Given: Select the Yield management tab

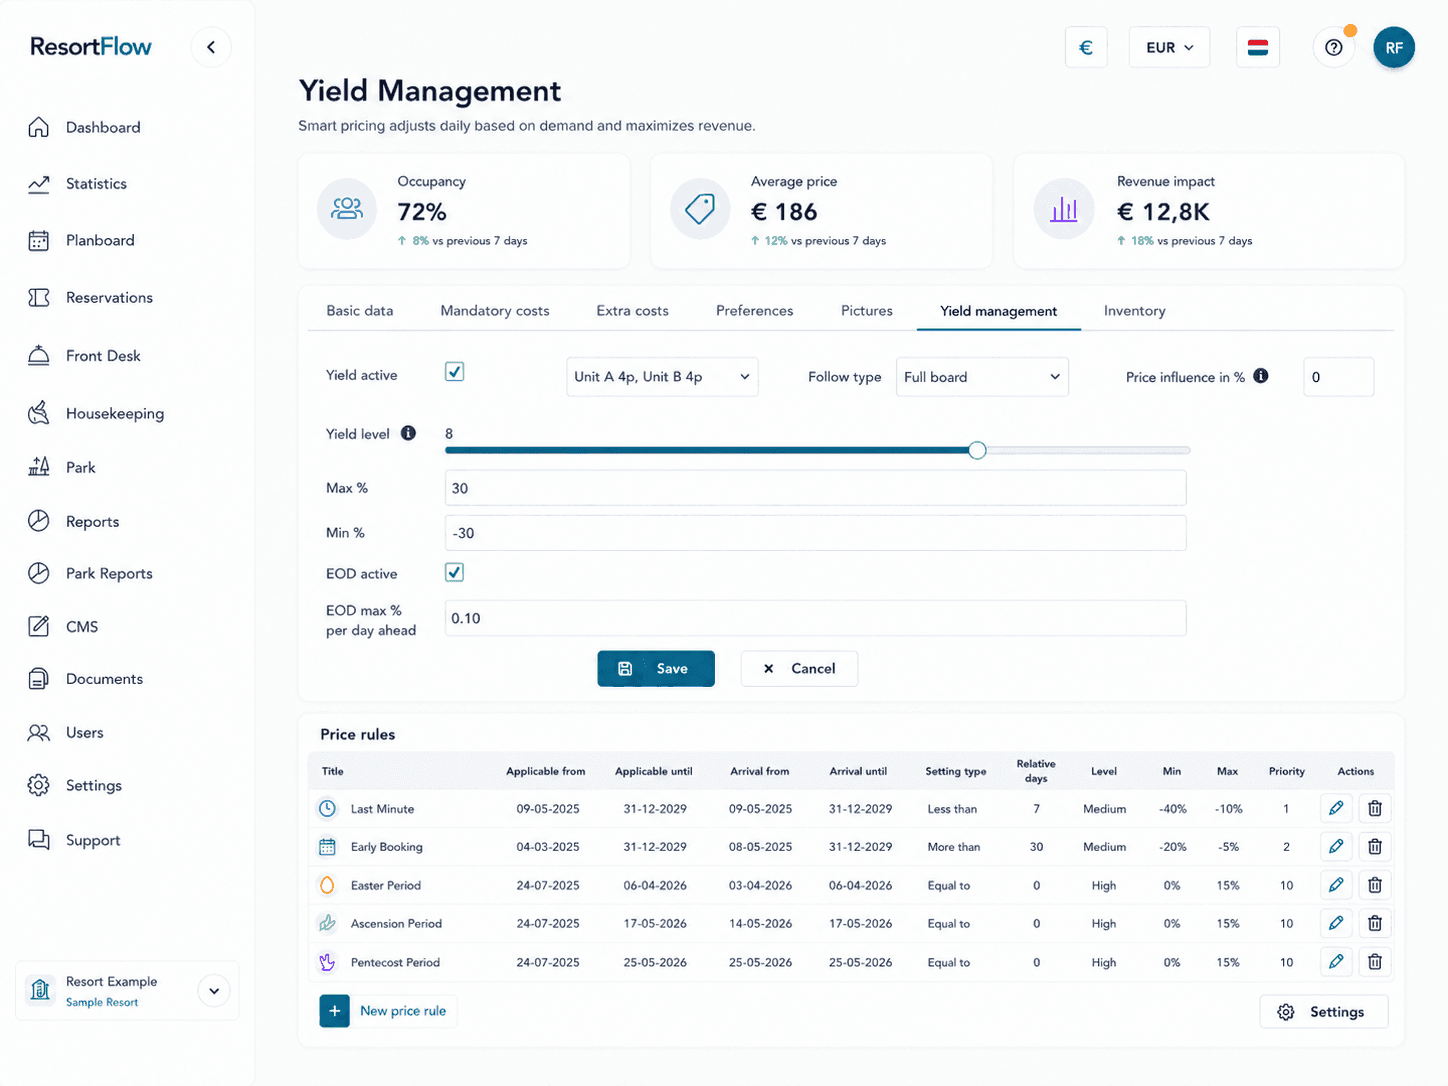Looking at the screenshot, I should [x=999, y=311].
